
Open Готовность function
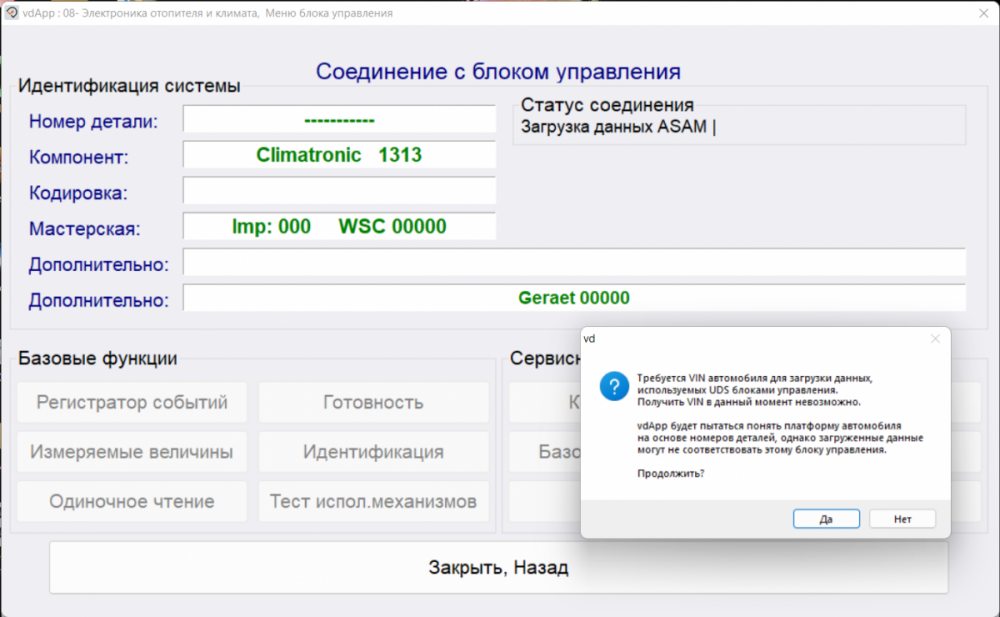click(374, 402)
